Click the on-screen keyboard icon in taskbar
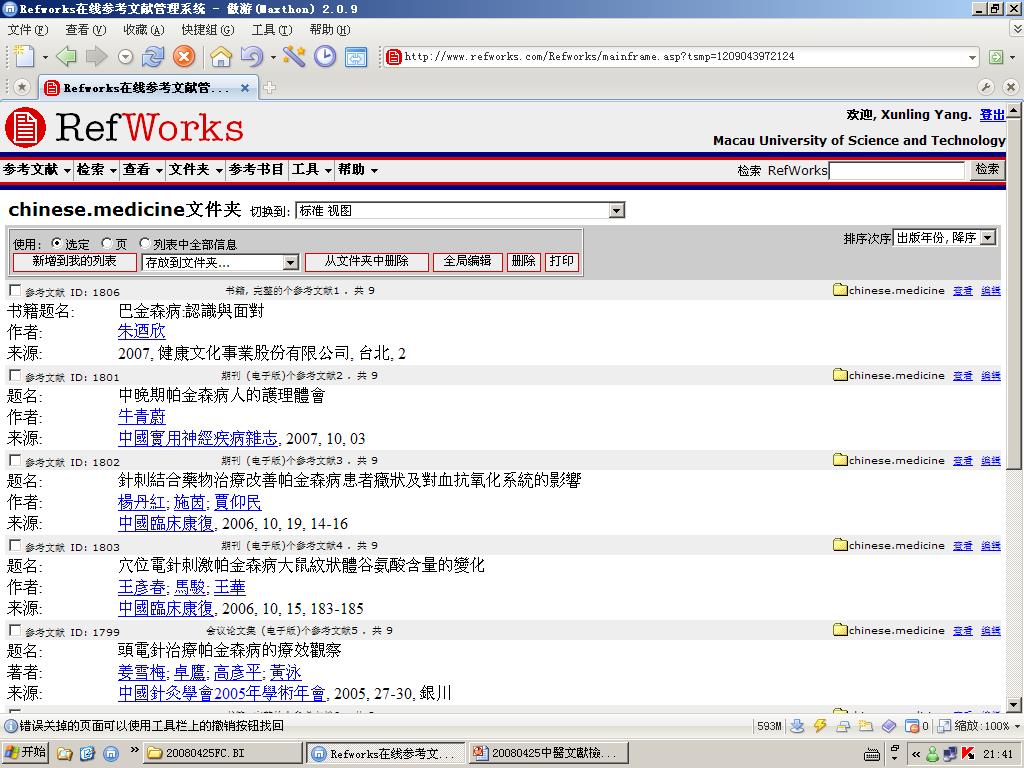Image resolution: width=1024 pixels, height=768 pixels. click(x=872, y=754)
